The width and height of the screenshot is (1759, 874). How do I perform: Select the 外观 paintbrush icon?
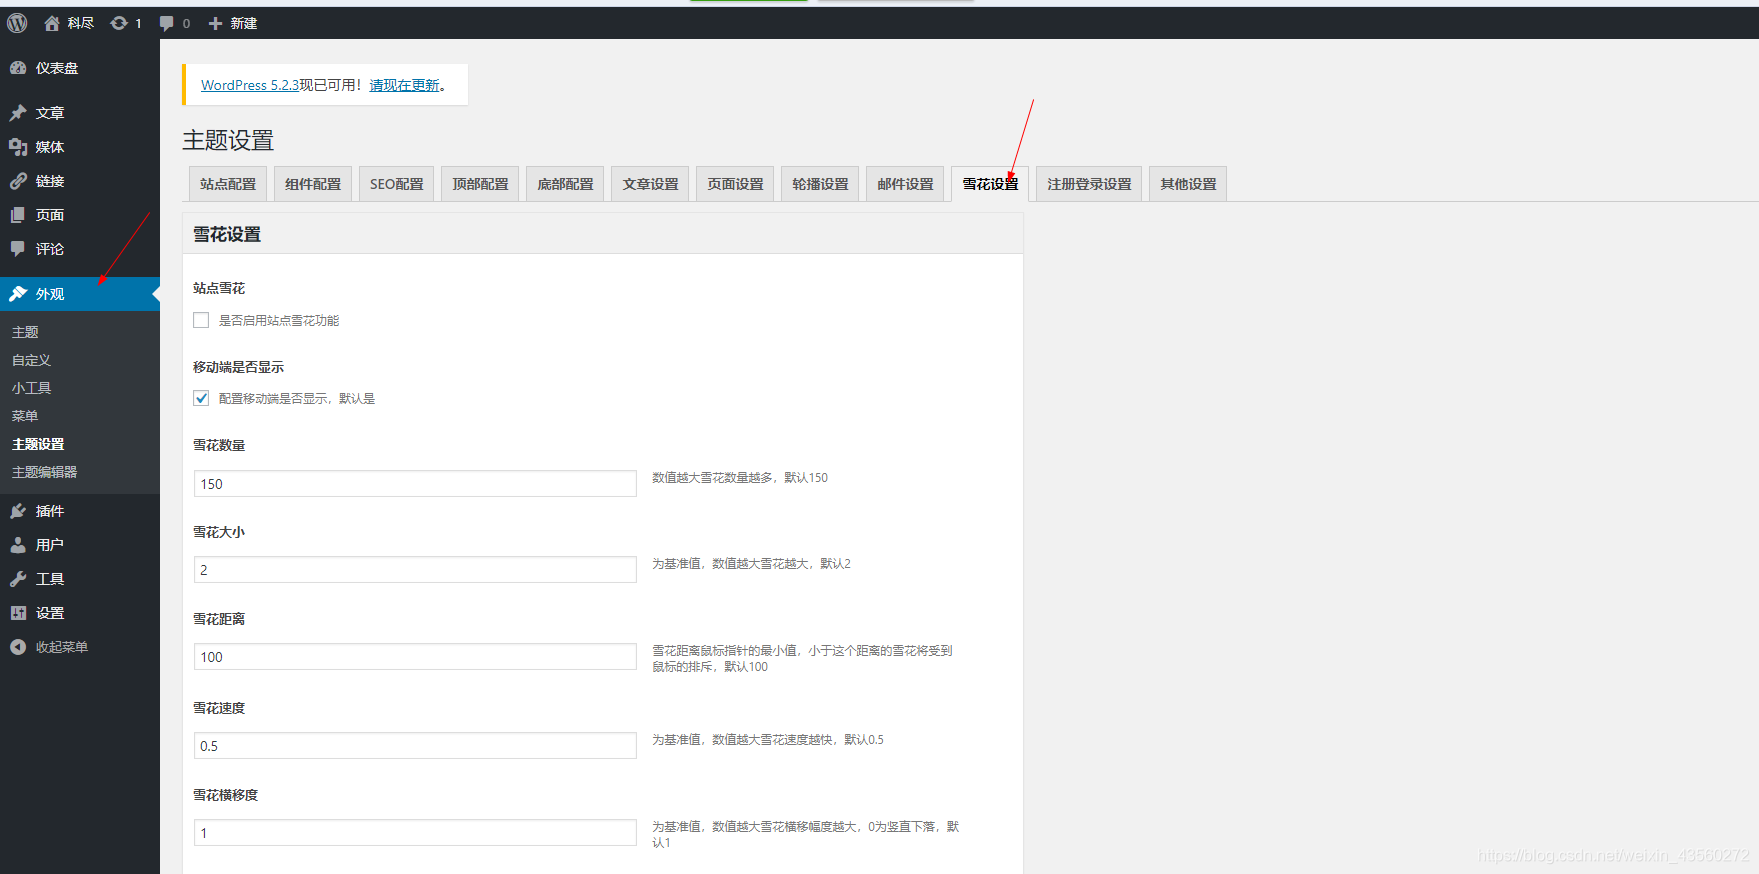coord(18,294)
